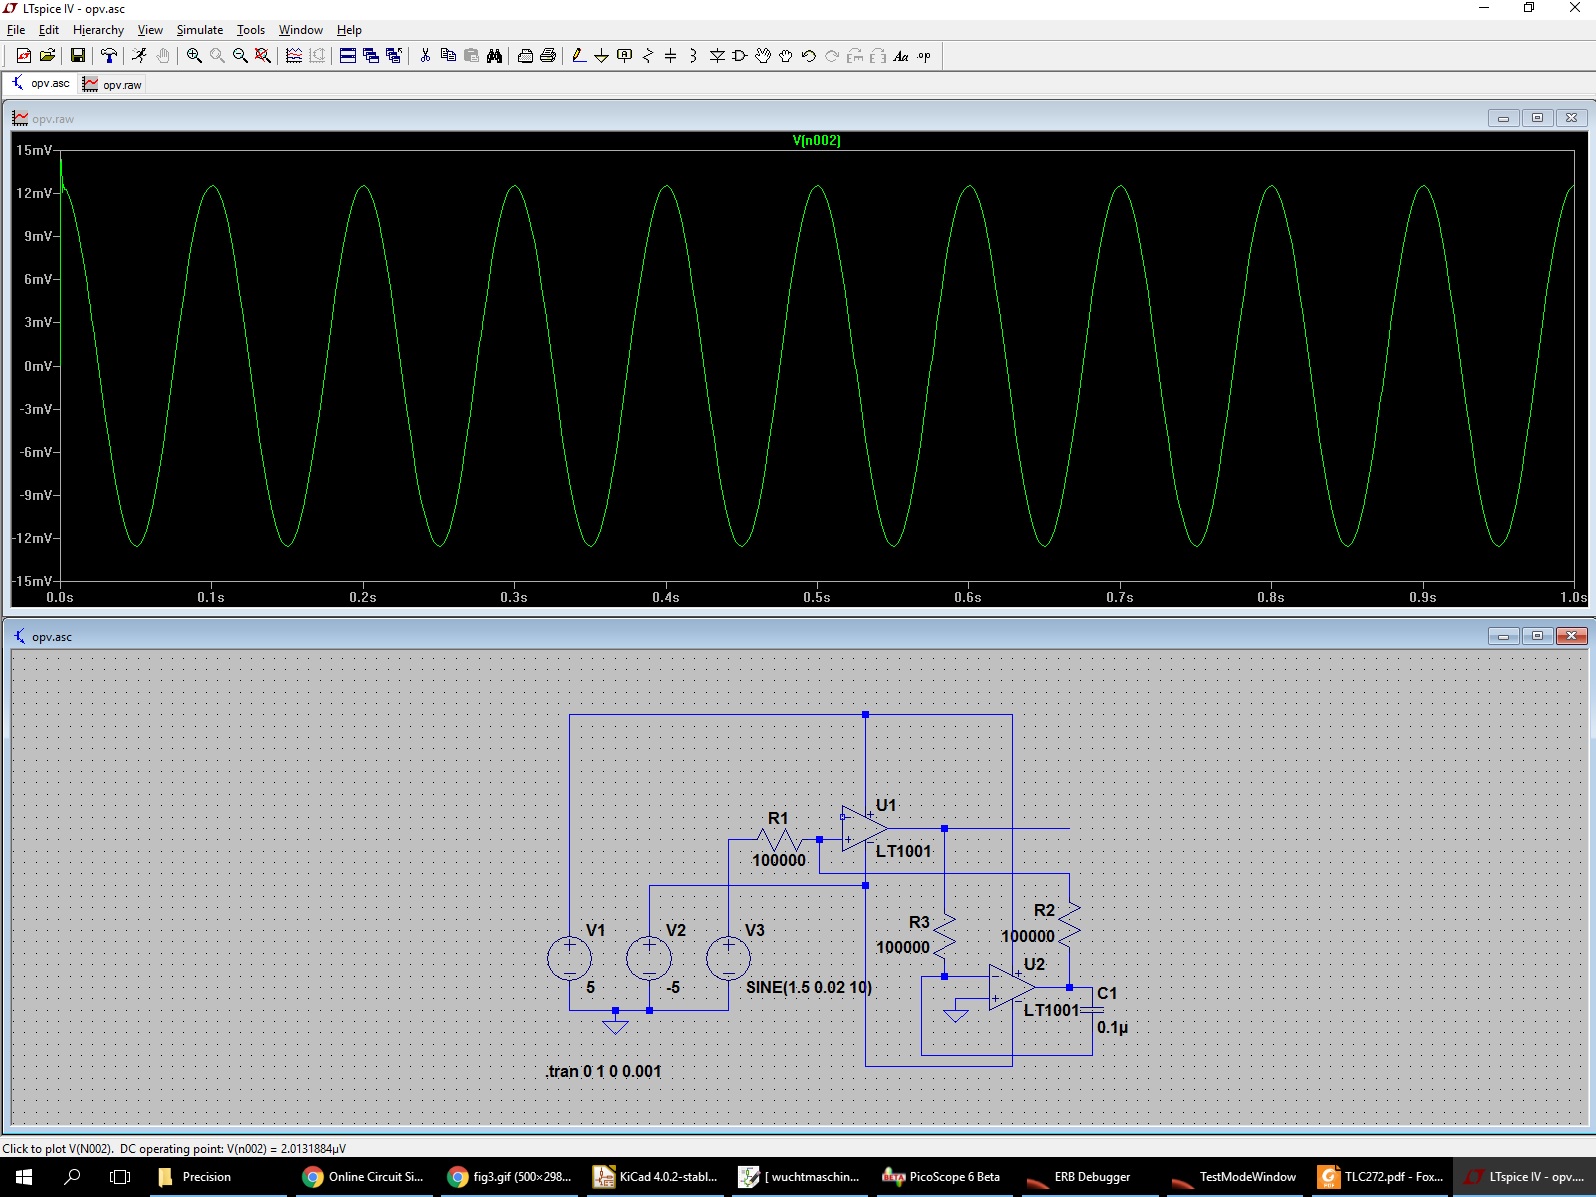Image resolution: width=1596 pixels, height=1197 pixels.
Task: Switch to the opv.raw tab
Action: [x=112, y=85]
